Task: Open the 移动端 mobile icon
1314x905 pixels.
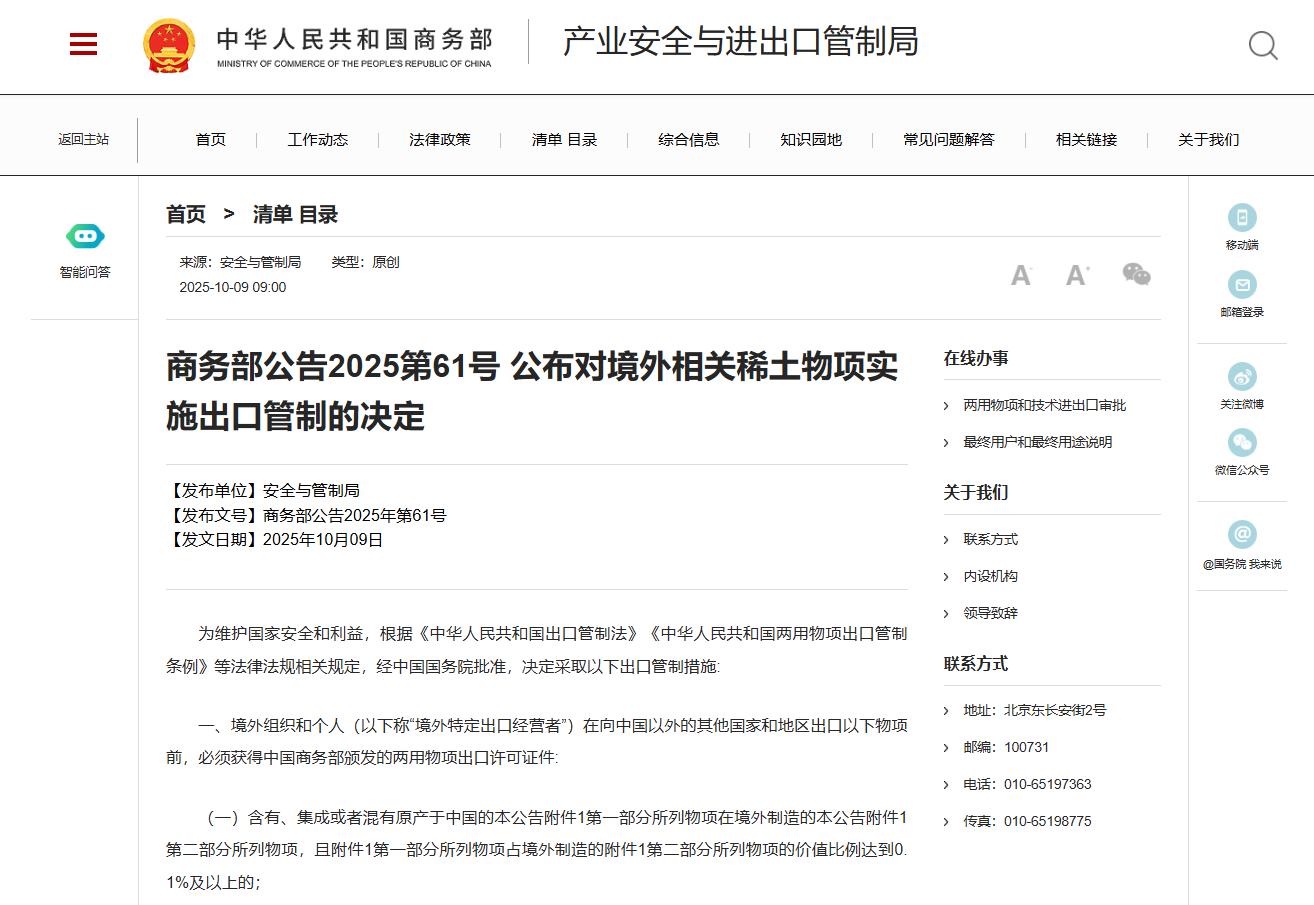Action: (x=1242, y=218)
